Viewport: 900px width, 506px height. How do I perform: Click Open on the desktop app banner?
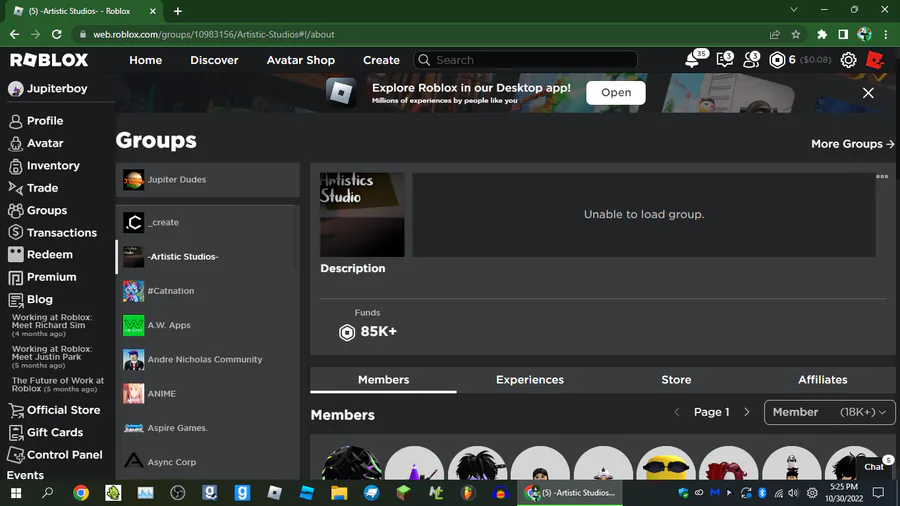pos(616,93)
